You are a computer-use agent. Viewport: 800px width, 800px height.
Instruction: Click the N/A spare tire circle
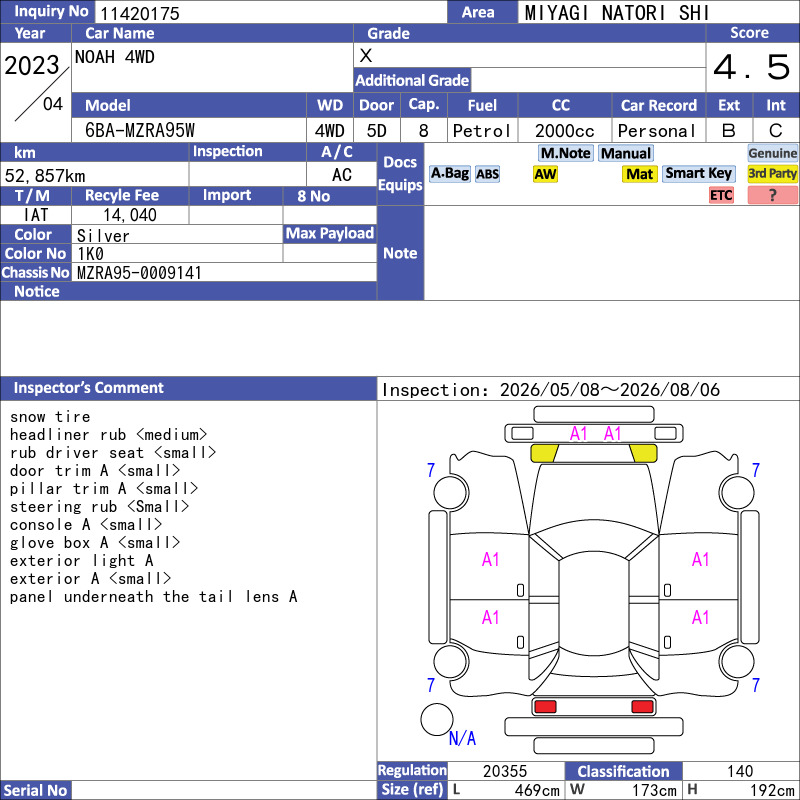[x=437, y=719]
